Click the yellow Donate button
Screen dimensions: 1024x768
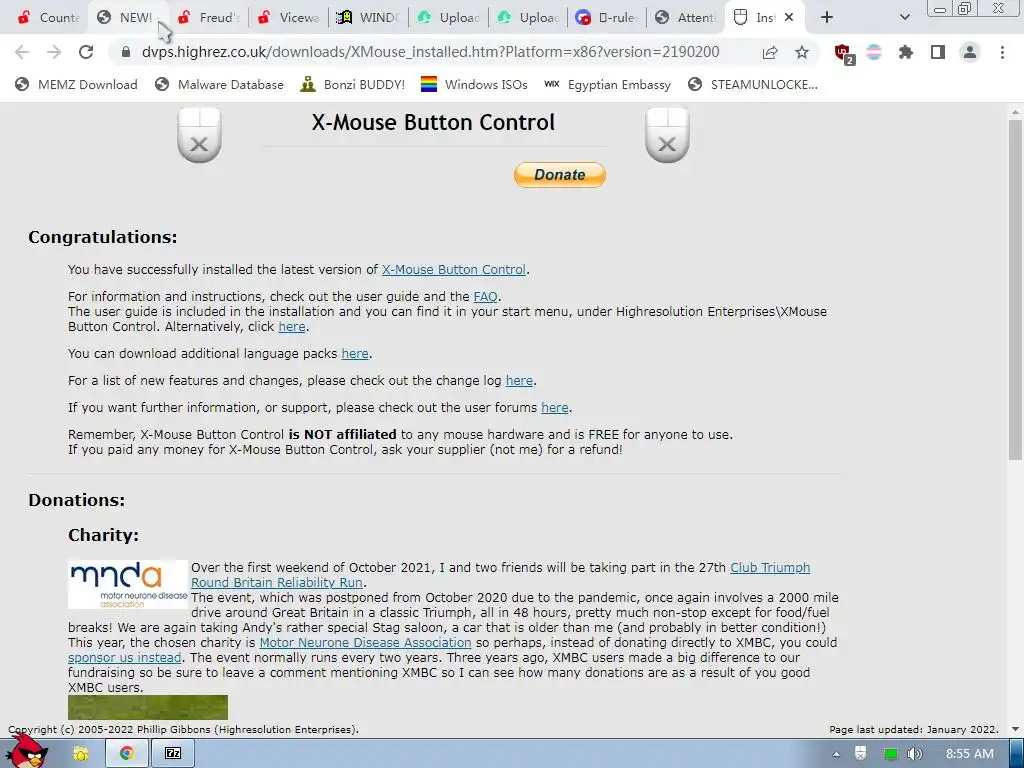[560, 174]
